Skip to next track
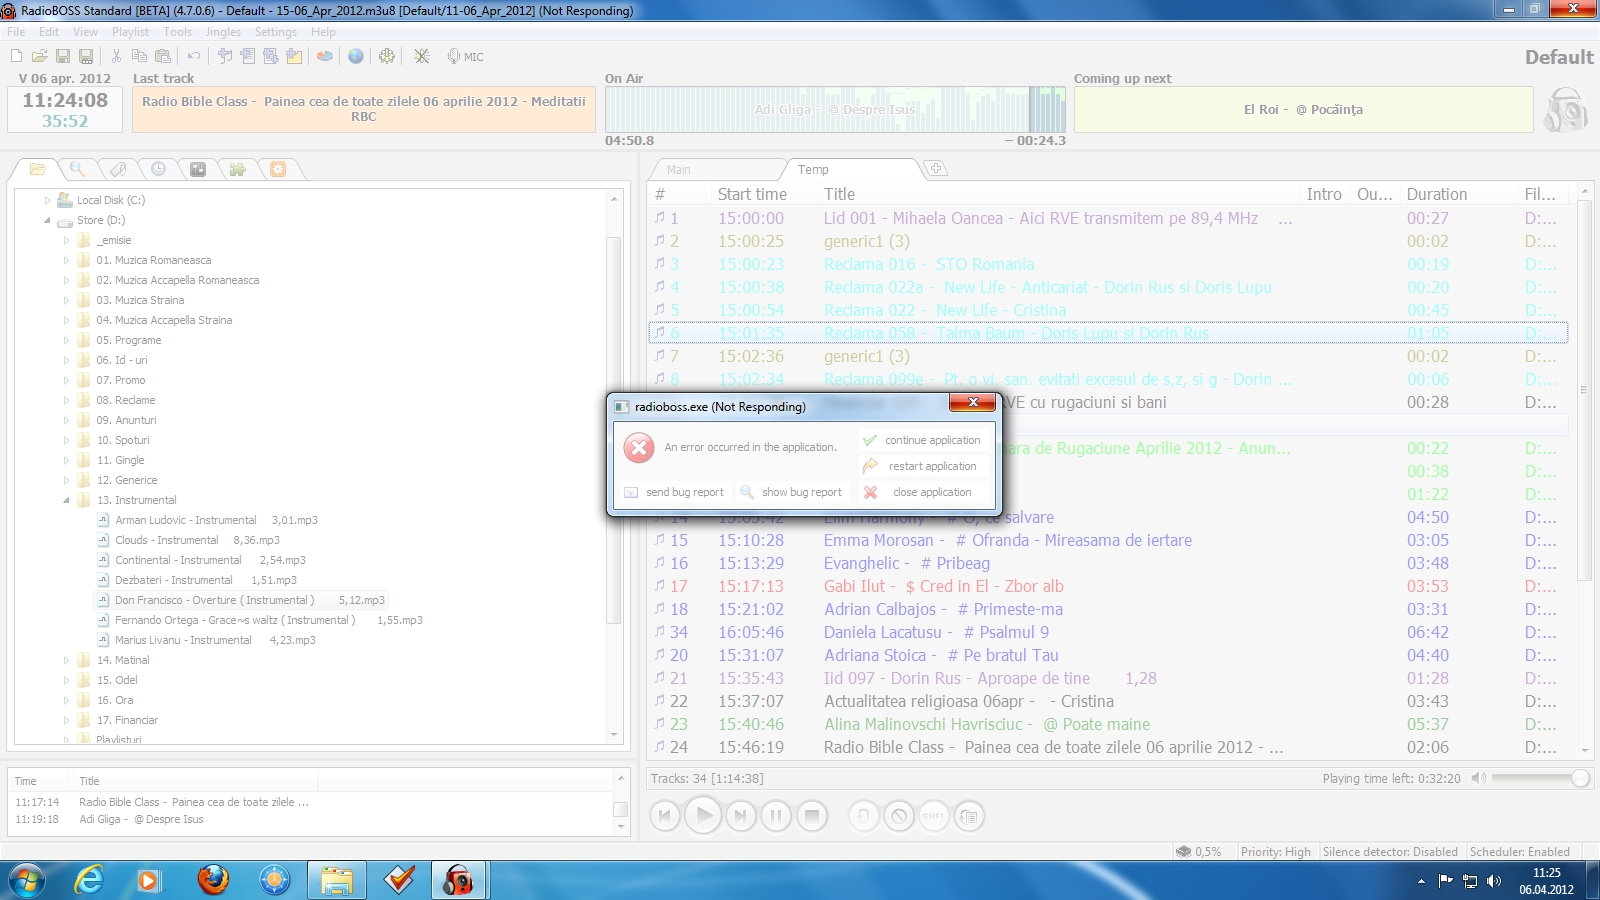Screen dimensions: 1600x900 tap(741, 816)
